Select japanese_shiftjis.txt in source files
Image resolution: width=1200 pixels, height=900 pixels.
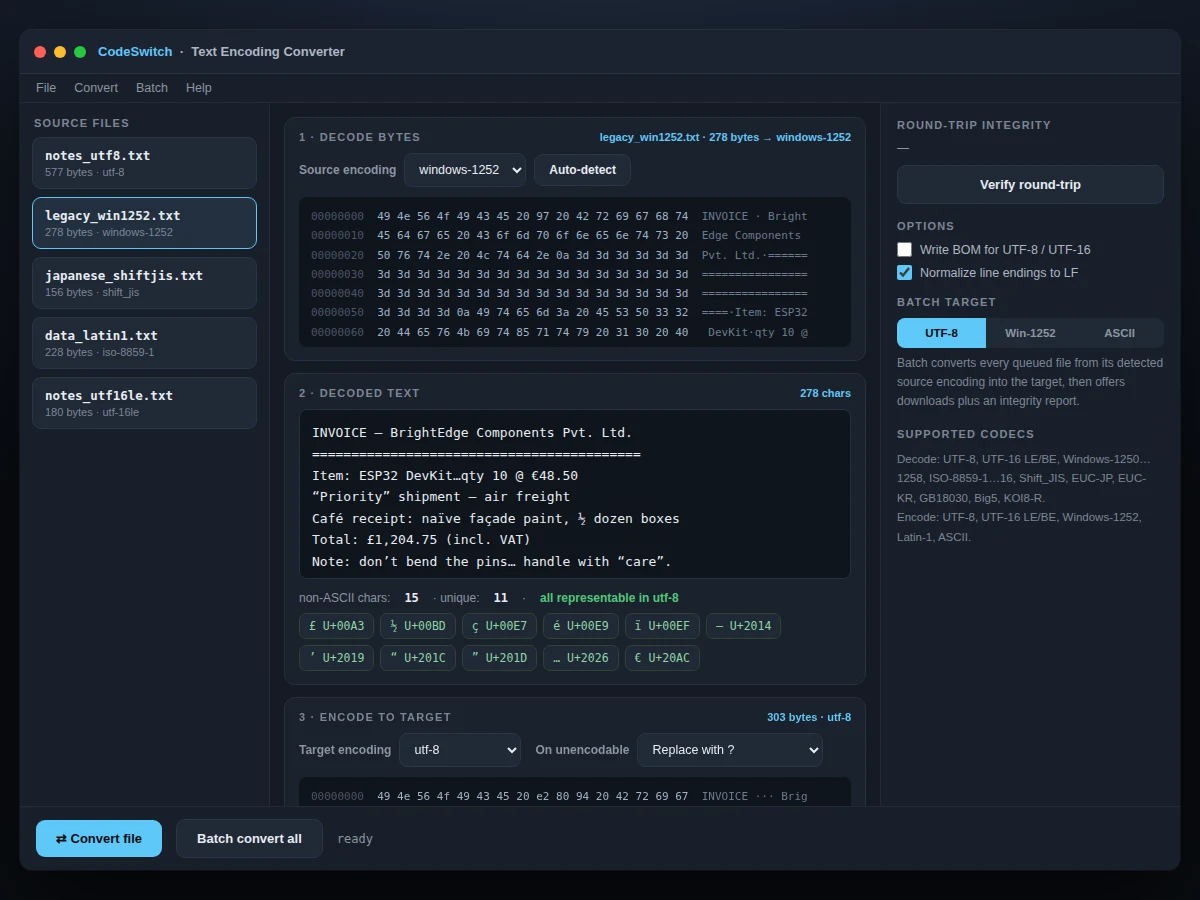[x=144, y=283]
